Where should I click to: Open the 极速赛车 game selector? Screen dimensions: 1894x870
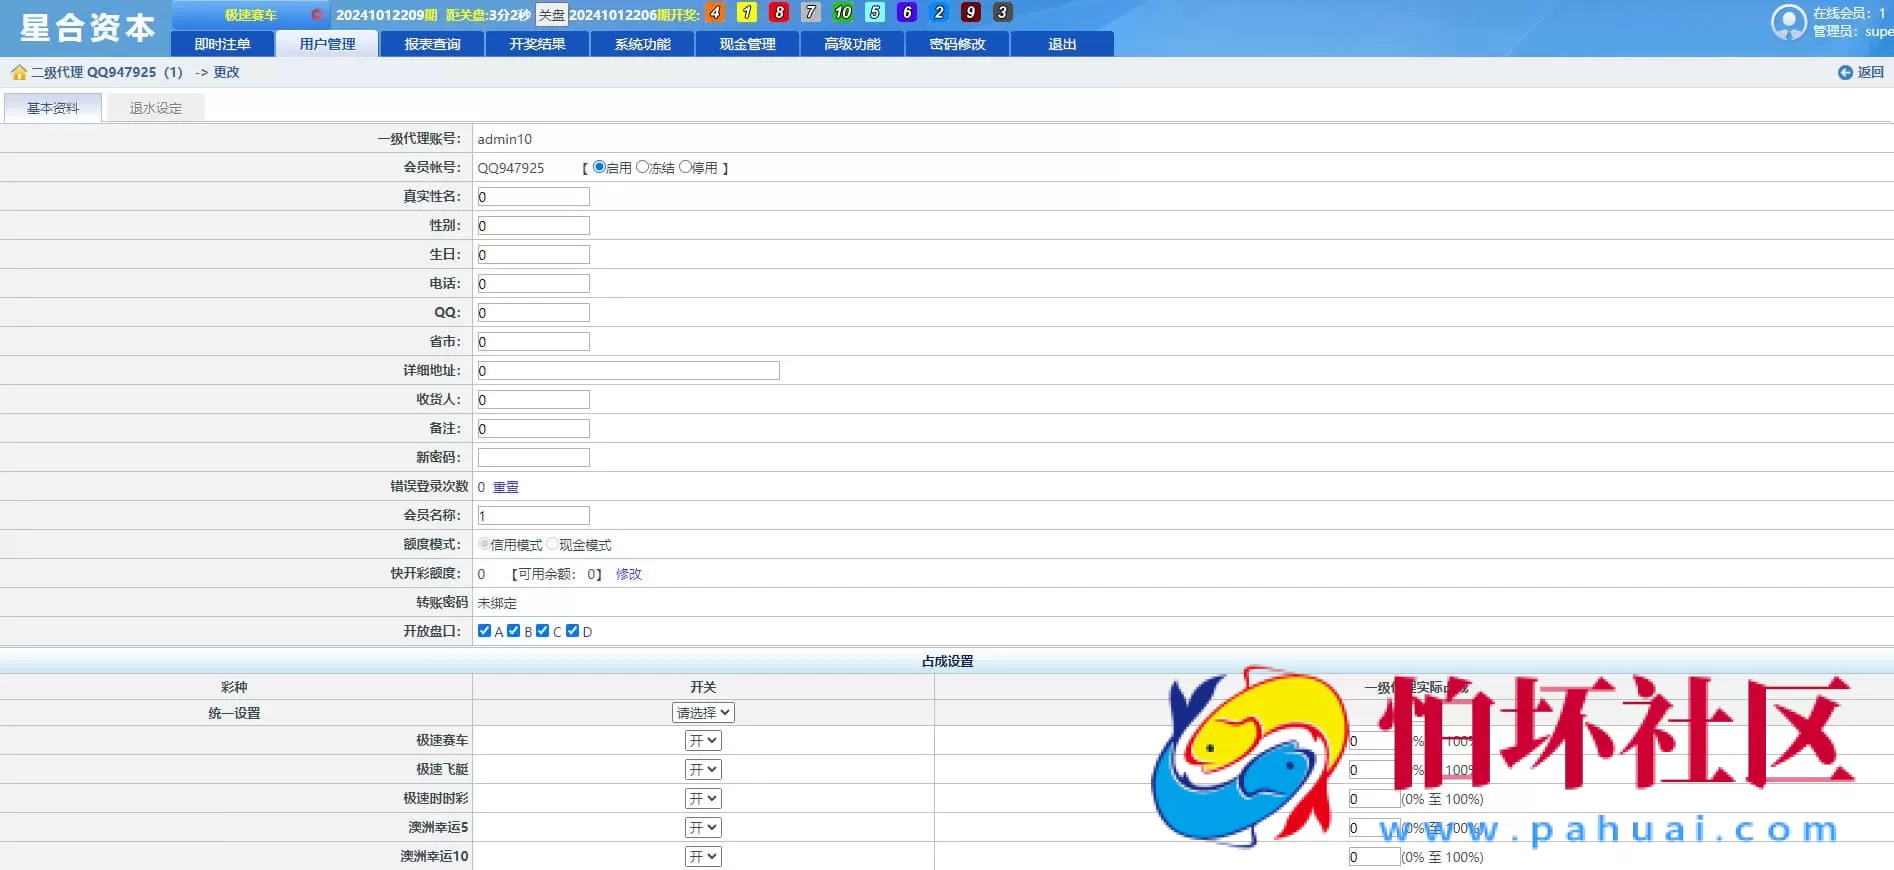(x=250, y=14)
